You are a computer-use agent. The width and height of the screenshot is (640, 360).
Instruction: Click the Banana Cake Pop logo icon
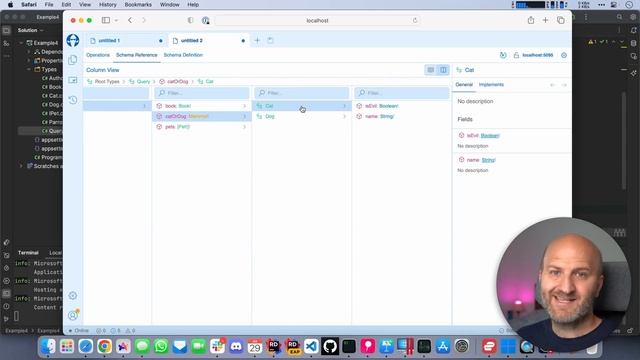click(x=73, y=40)
